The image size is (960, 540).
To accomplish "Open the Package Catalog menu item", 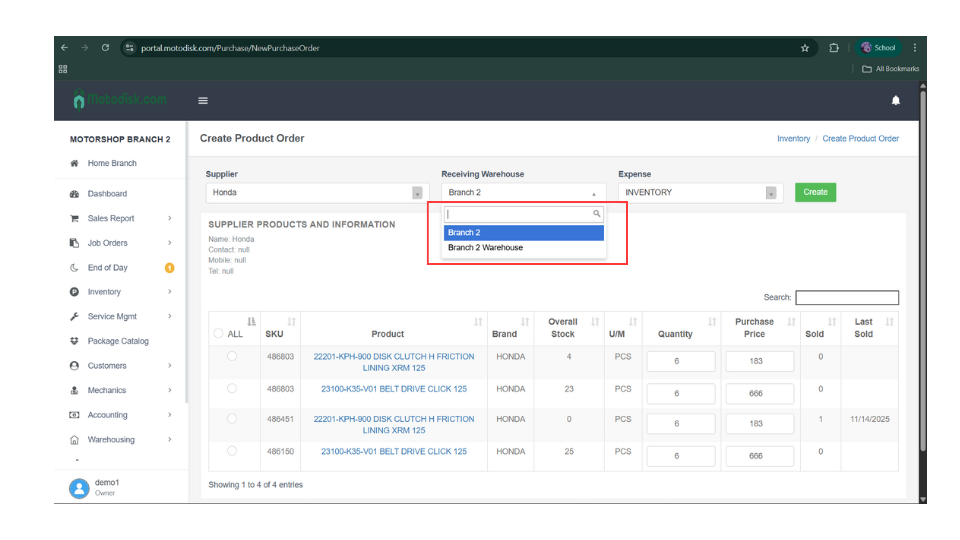I will [117, 341].
